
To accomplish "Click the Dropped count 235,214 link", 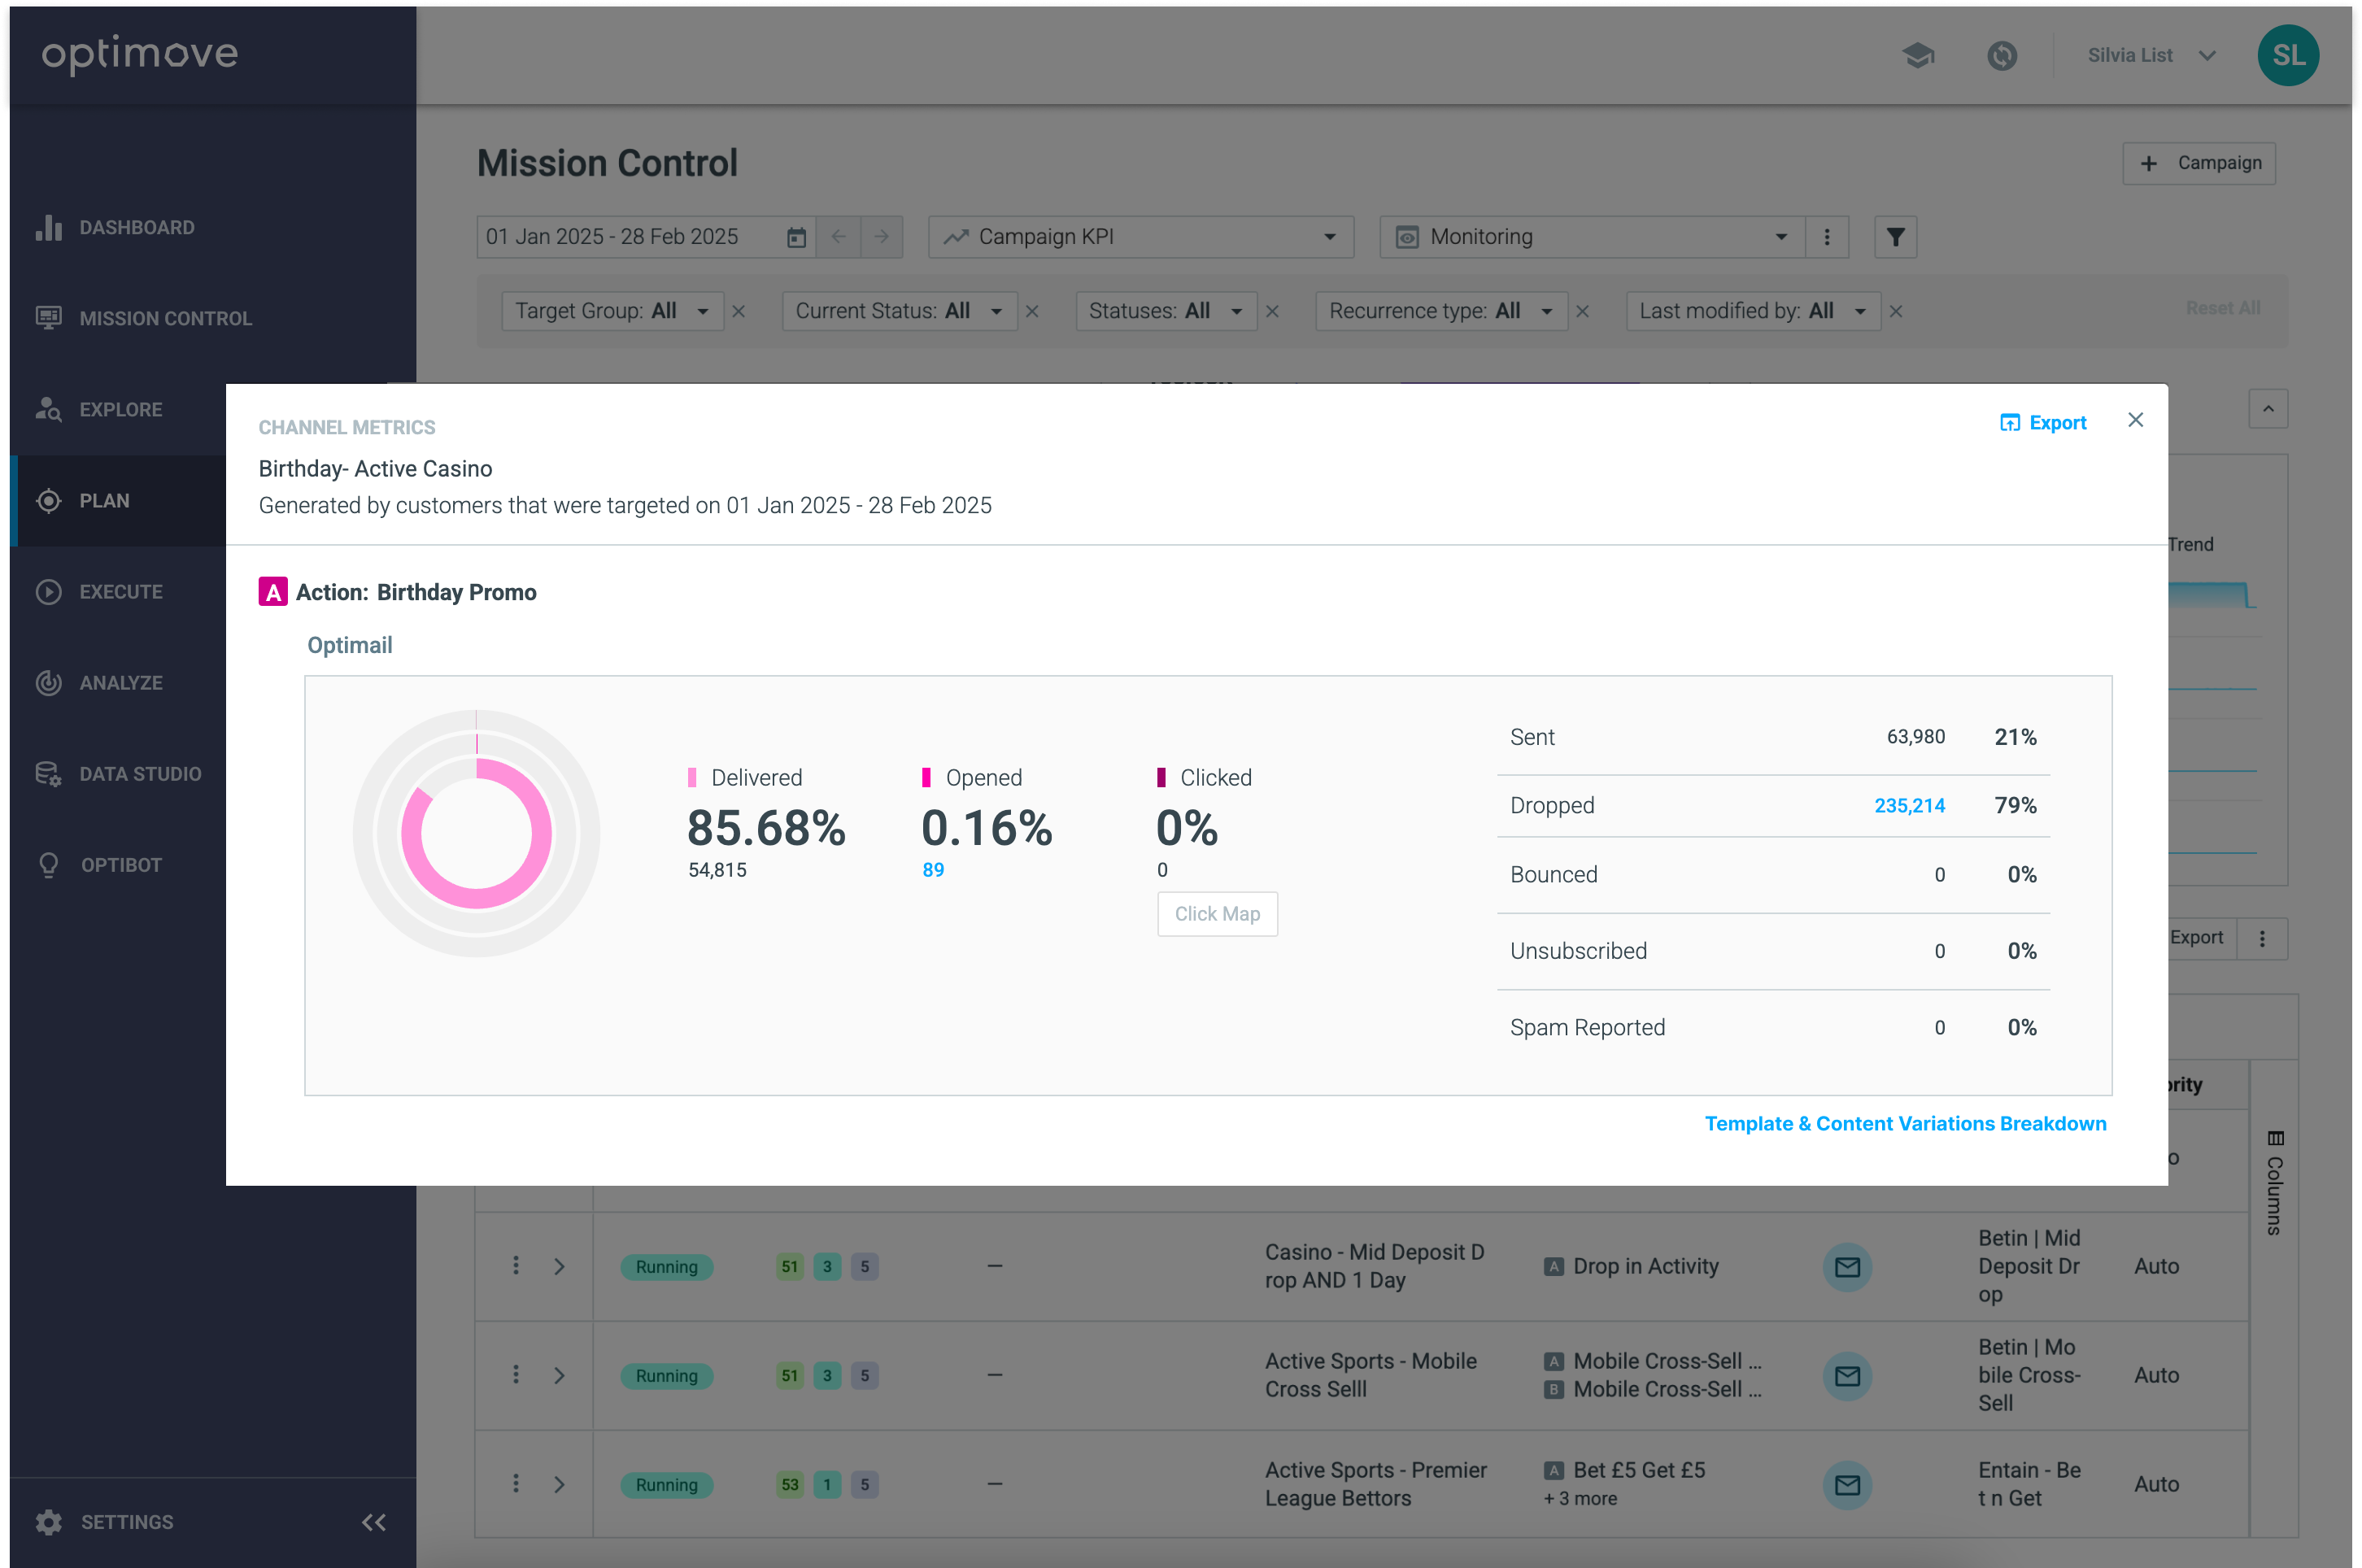I will (1908, 805).
